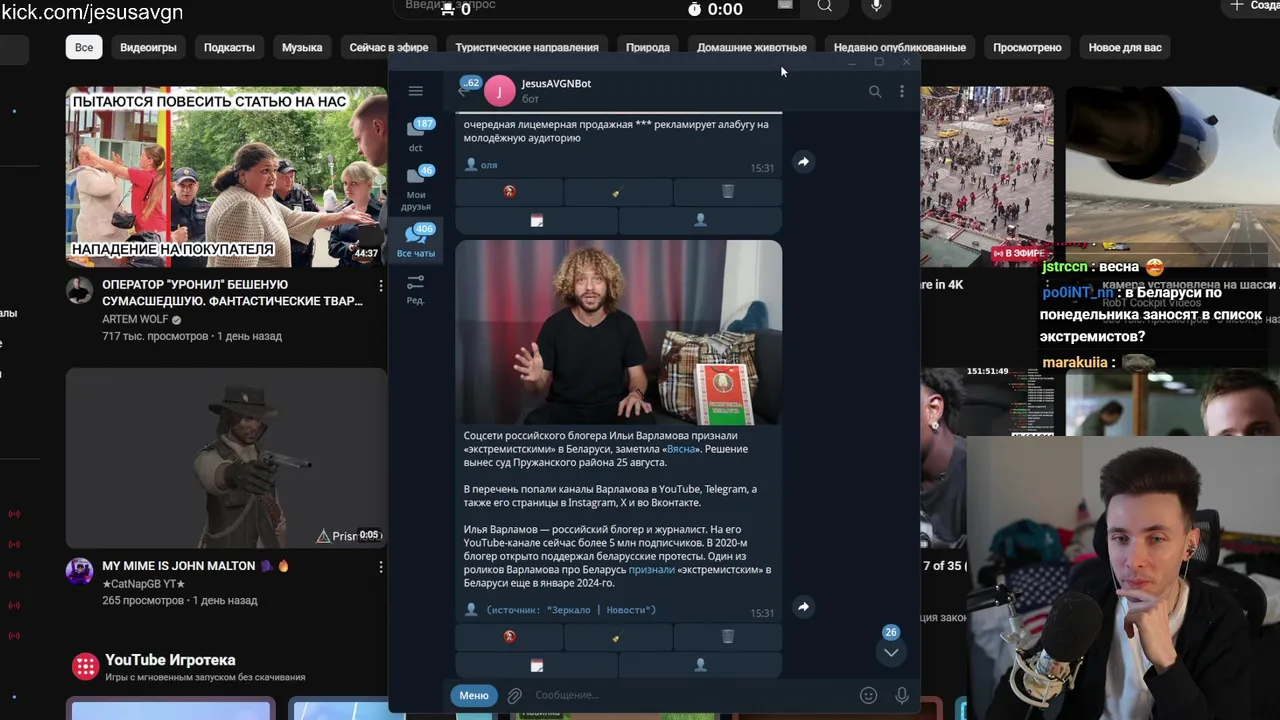The image size is (1280, 720).
Task: Search within the JesusAVGNBot chat
Action: coord(875,91)
